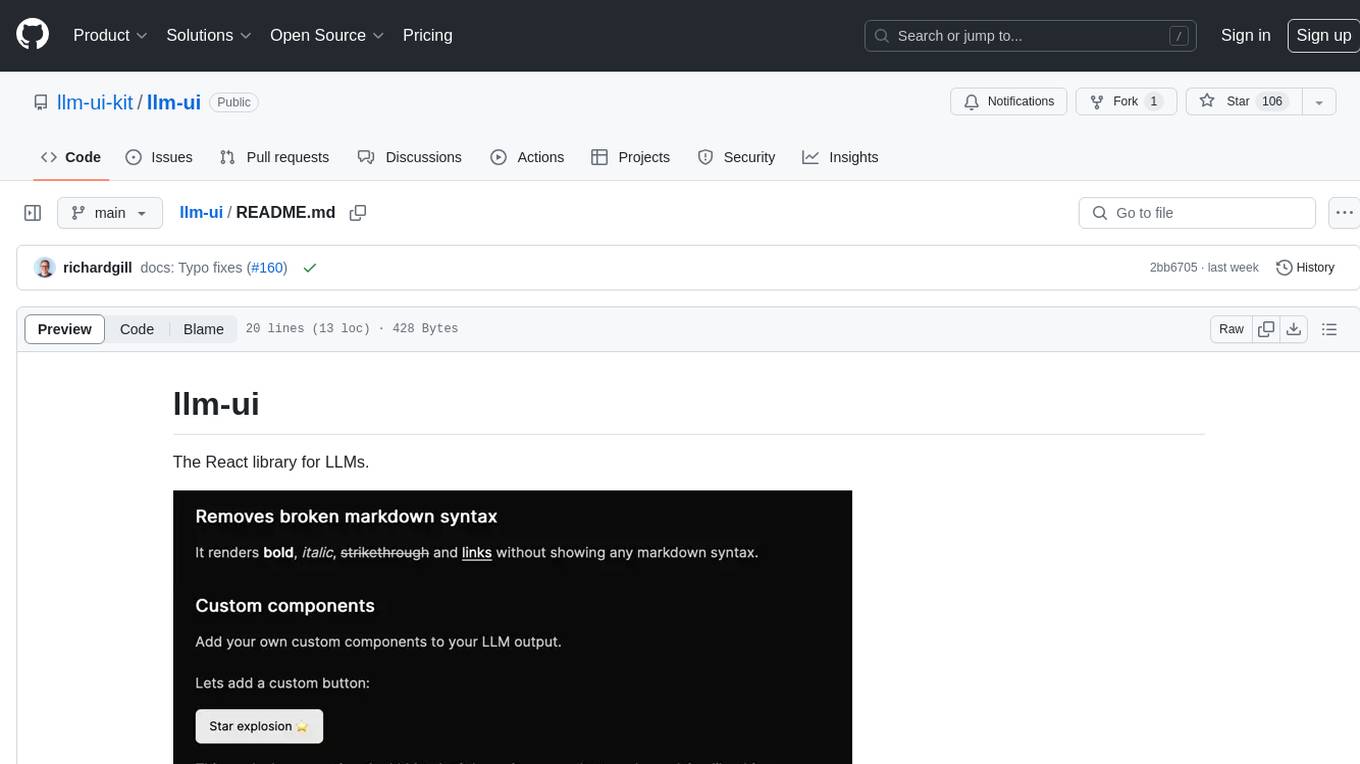Open the main branch selector

point(109,213)
